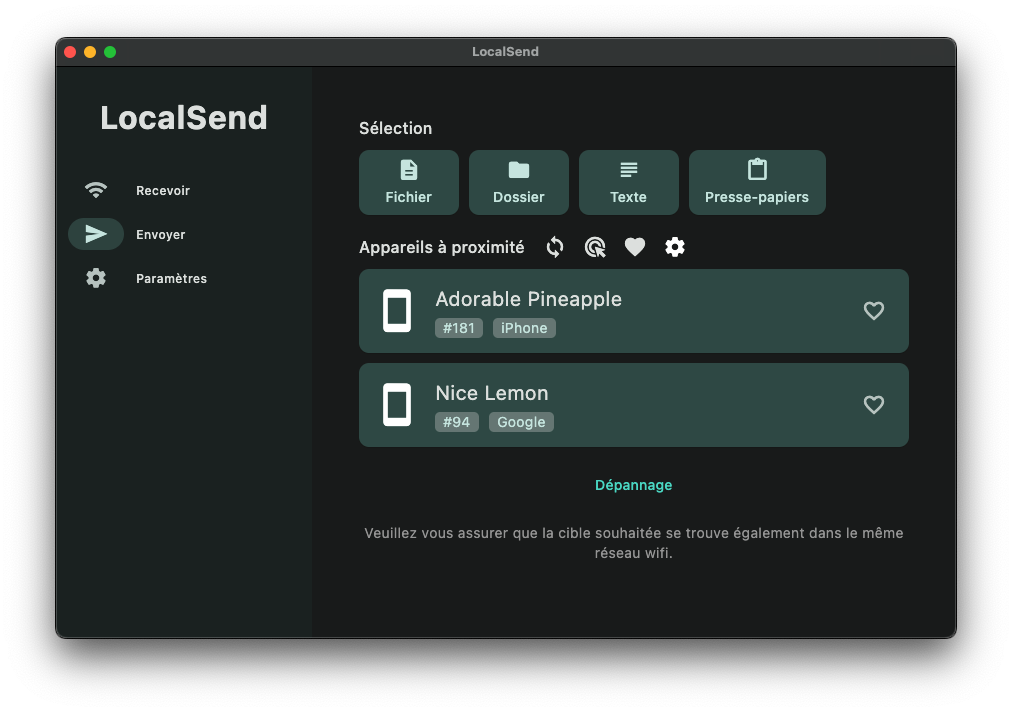Click the Recevoir wifi icon
The width and height of the screenshot is (1012, 712).
[x=96, y=190]
